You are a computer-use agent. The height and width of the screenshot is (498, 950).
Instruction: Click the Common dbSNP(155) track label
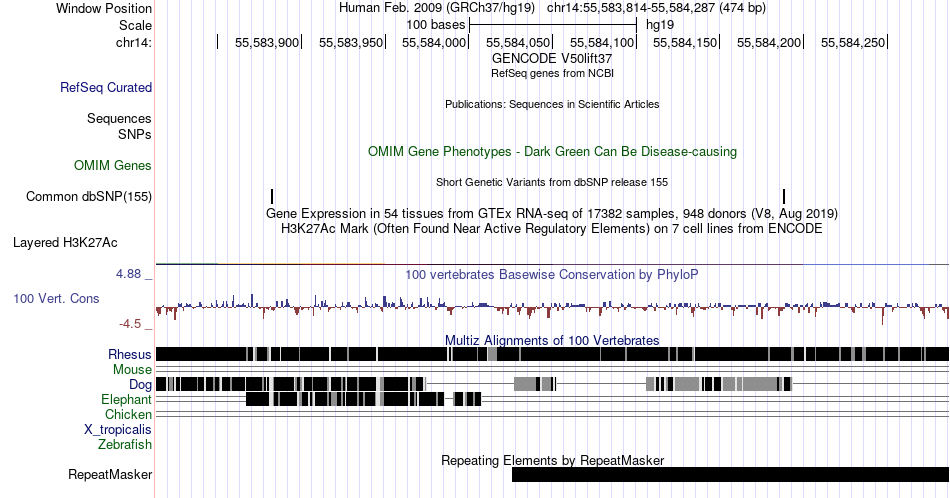89,196
